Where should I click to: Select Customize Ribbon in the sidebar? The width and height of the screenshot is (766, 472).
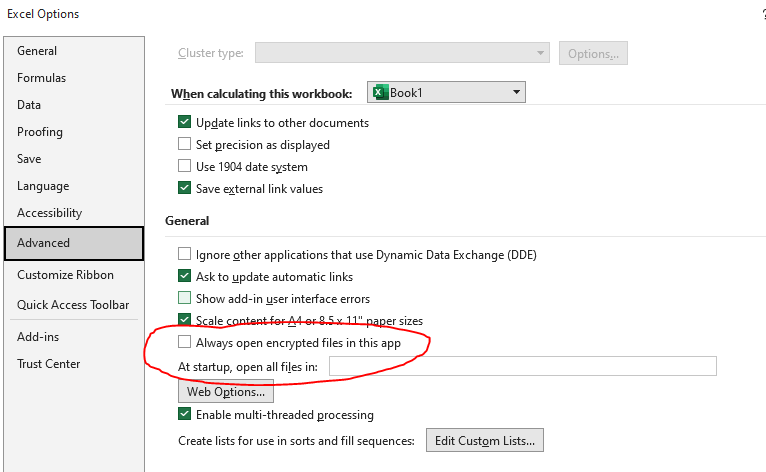pos(65,275)
